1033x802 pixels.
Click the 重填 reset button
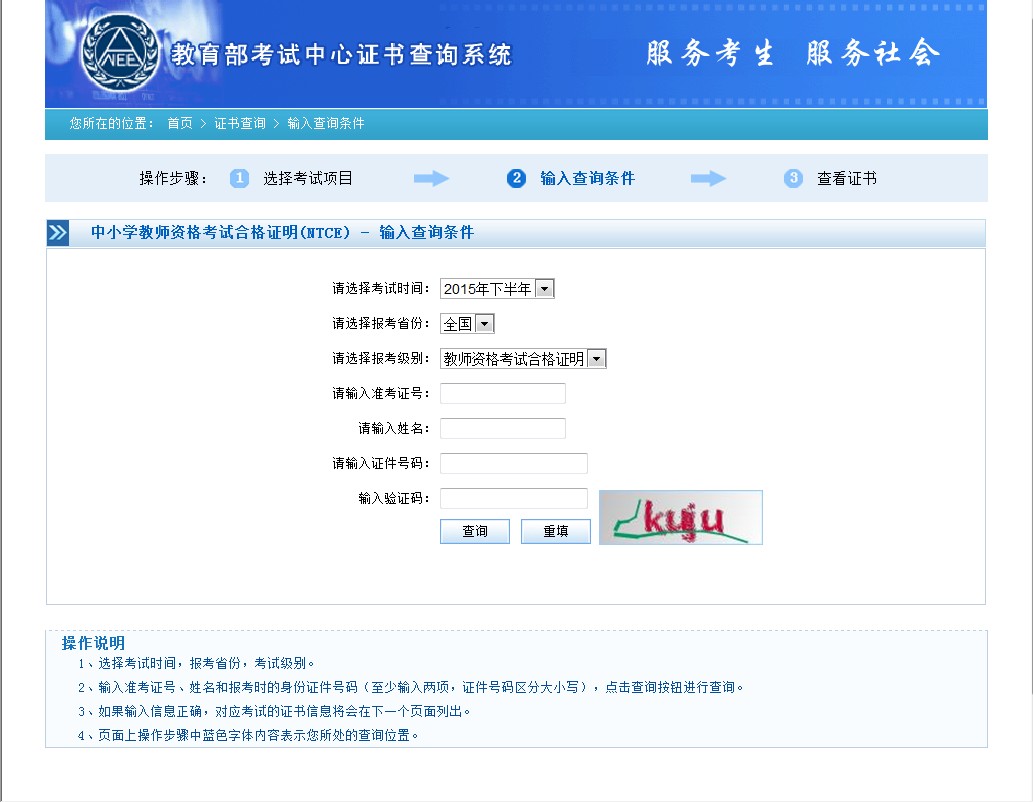pyautogui.click(x=555, y=531)
